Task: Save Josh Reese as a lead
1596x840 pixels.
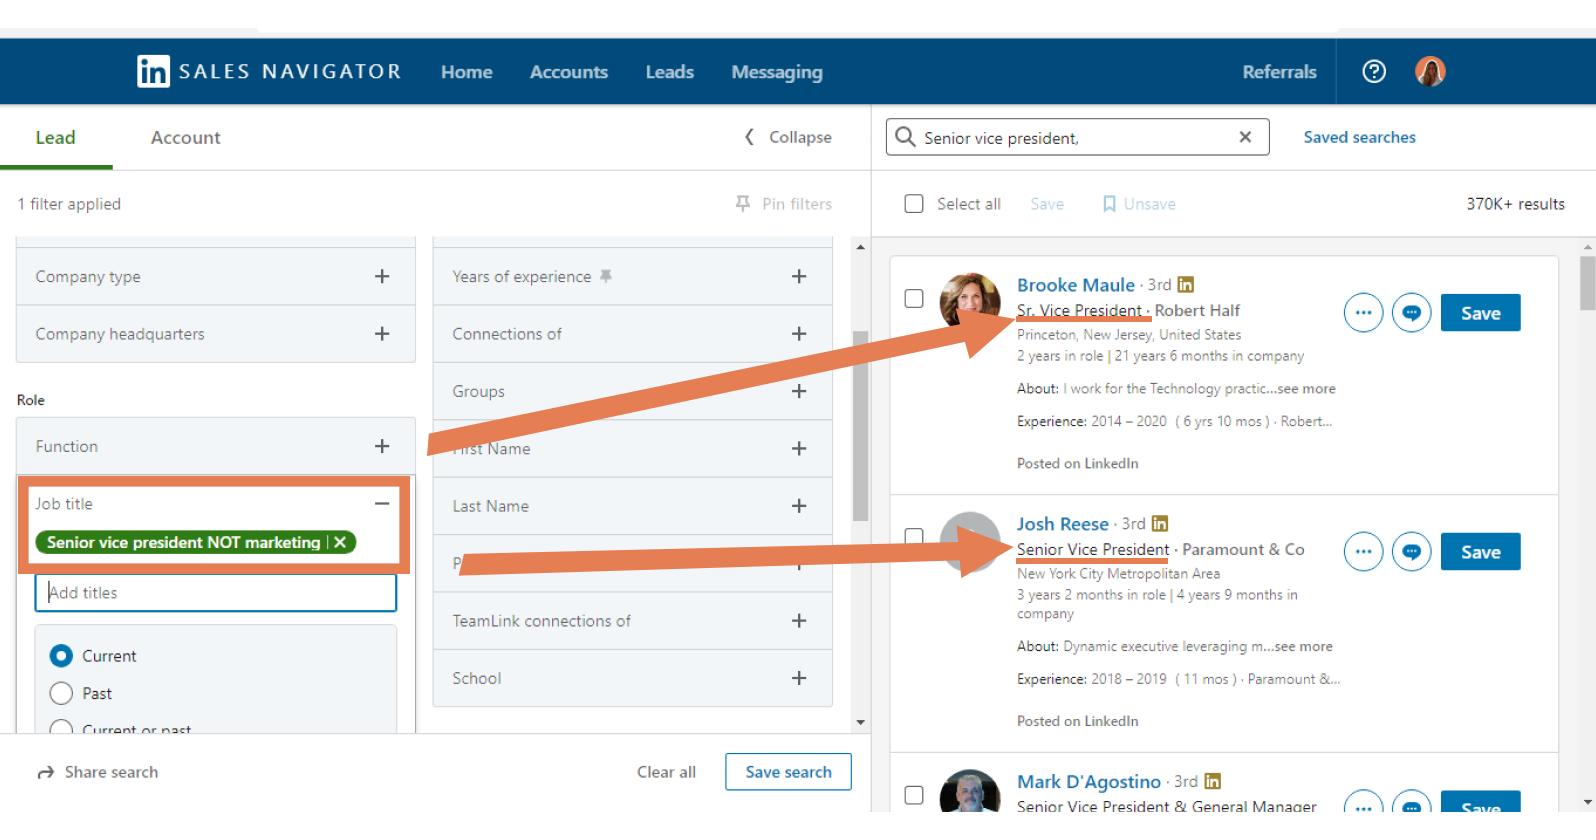Action: [x=1481, y=552]
